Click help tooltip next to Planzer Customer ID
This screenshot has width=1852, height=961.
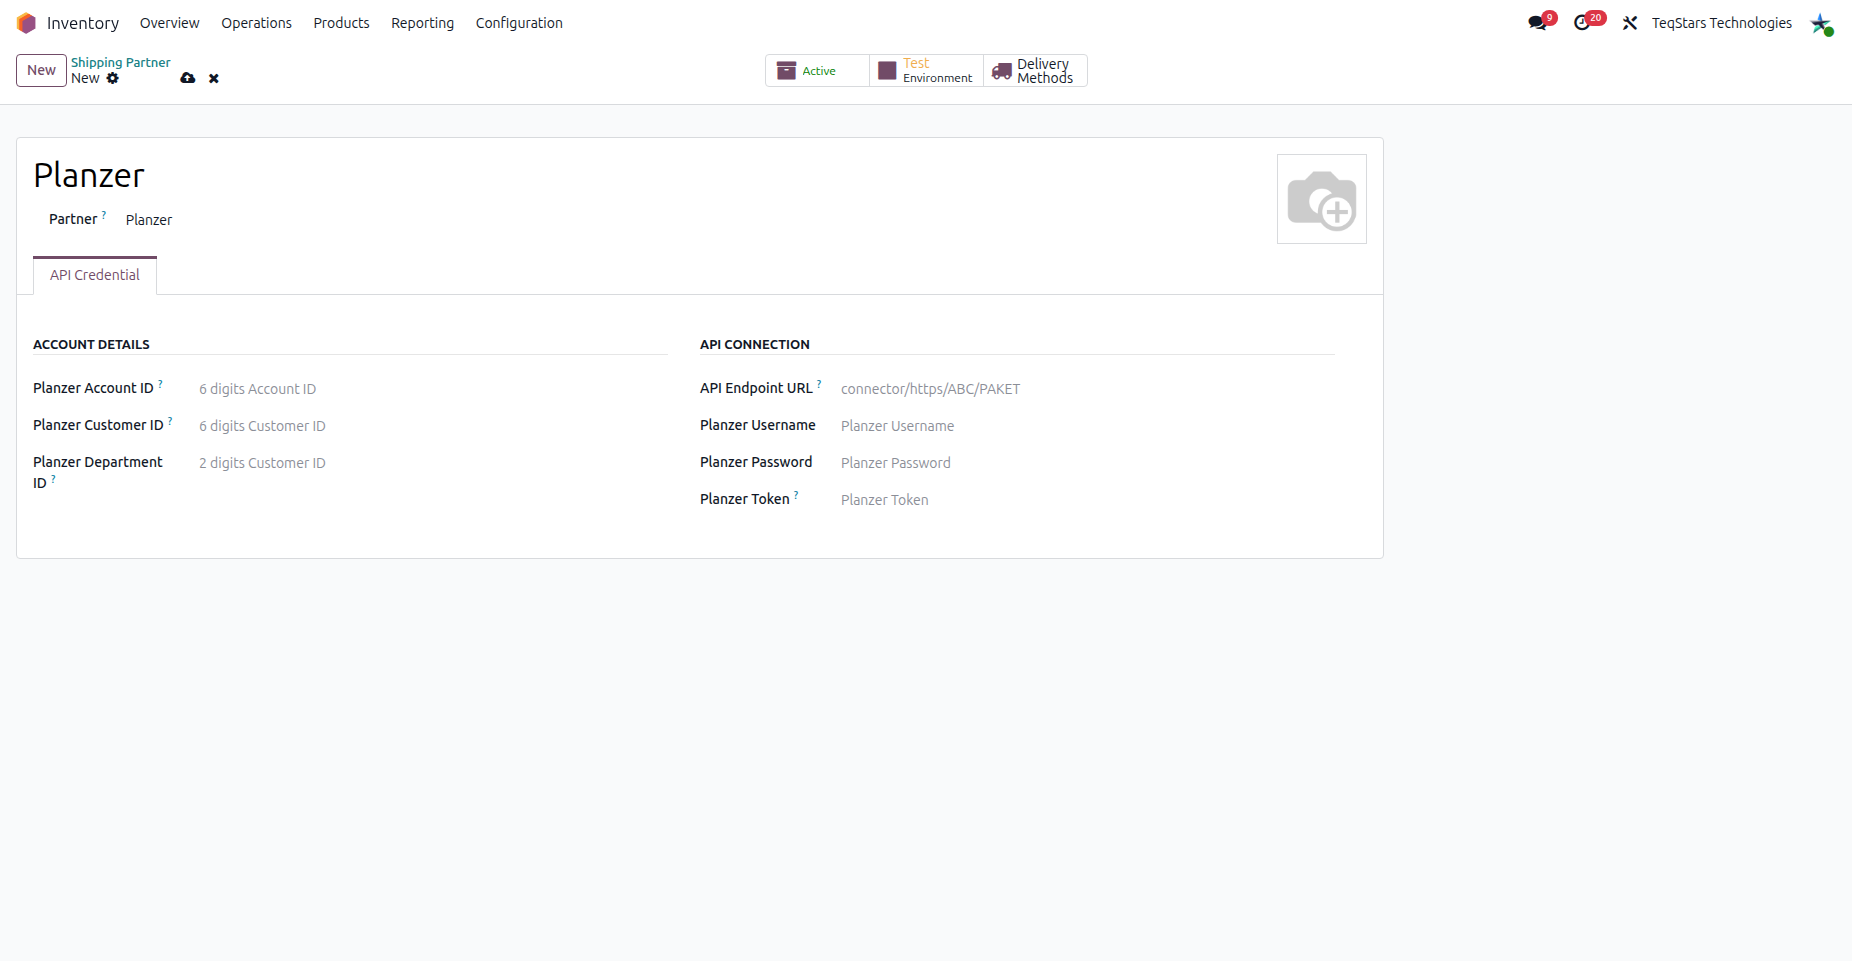pyautogui.click(x=170, y=420)
